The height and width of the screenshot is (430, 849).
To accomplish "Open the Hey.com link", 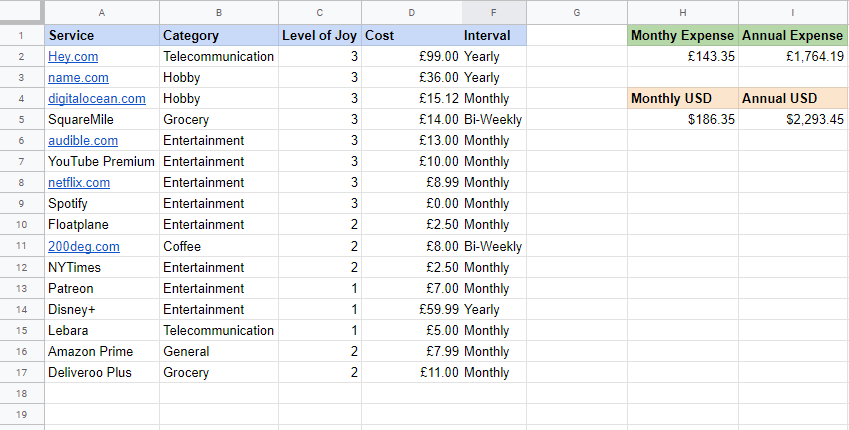I will [x=73, y=57].
